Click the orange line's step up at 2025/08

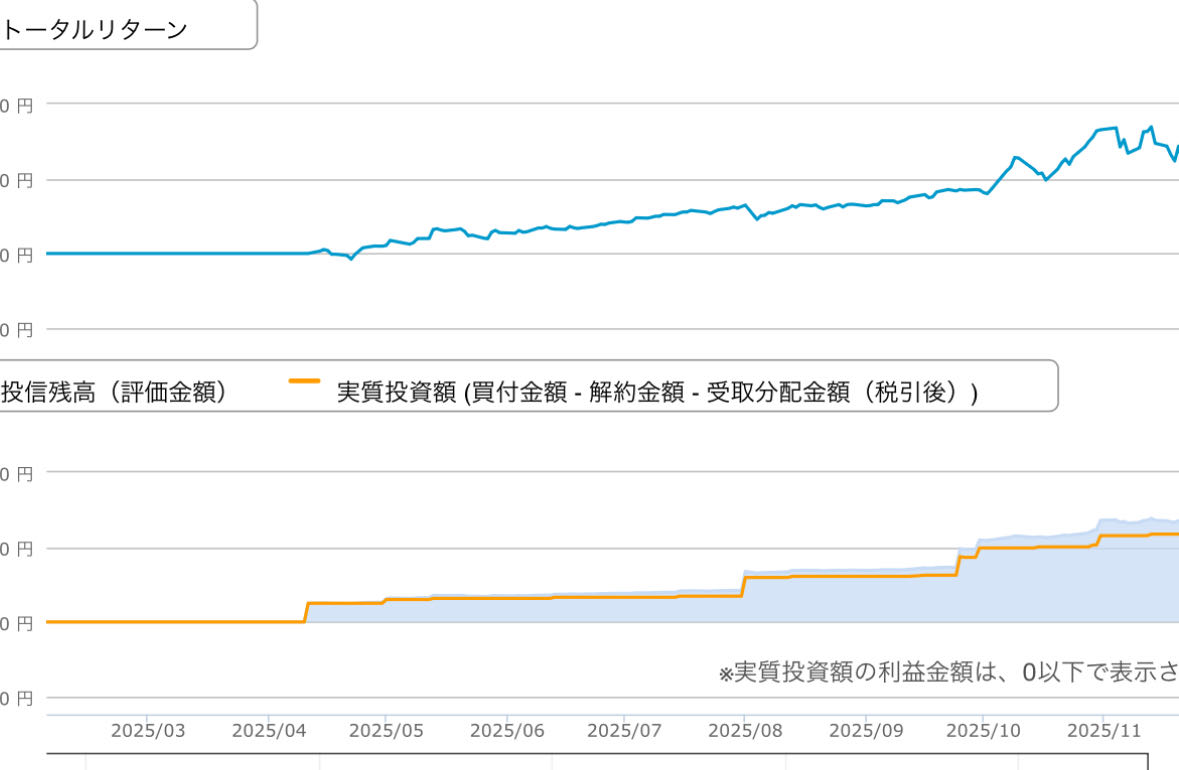coord(743,586)
